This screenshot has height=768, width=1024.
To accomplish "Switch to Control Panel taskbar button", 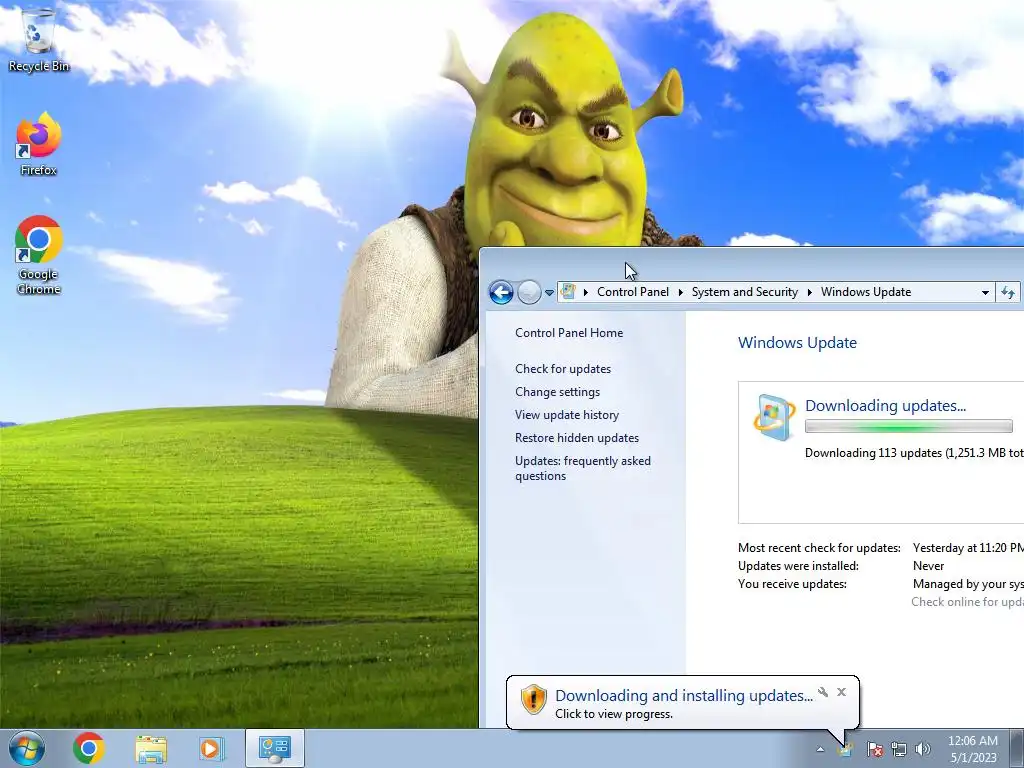I will click(x=275, y=748).
